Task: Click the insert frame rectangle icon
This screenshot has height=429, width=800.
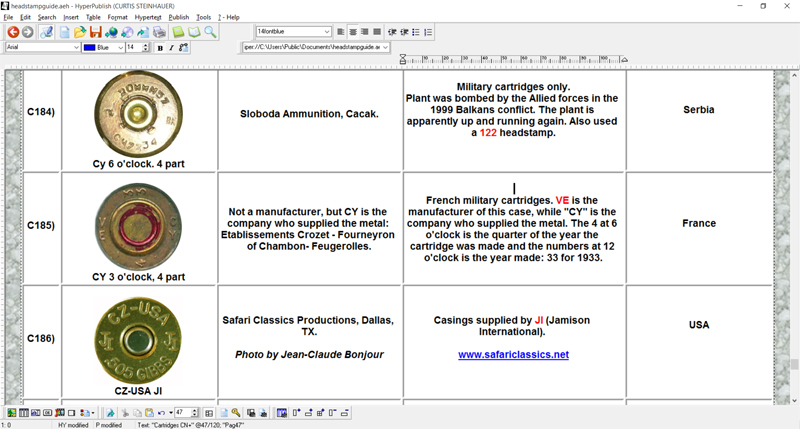Action: (72, 413)
